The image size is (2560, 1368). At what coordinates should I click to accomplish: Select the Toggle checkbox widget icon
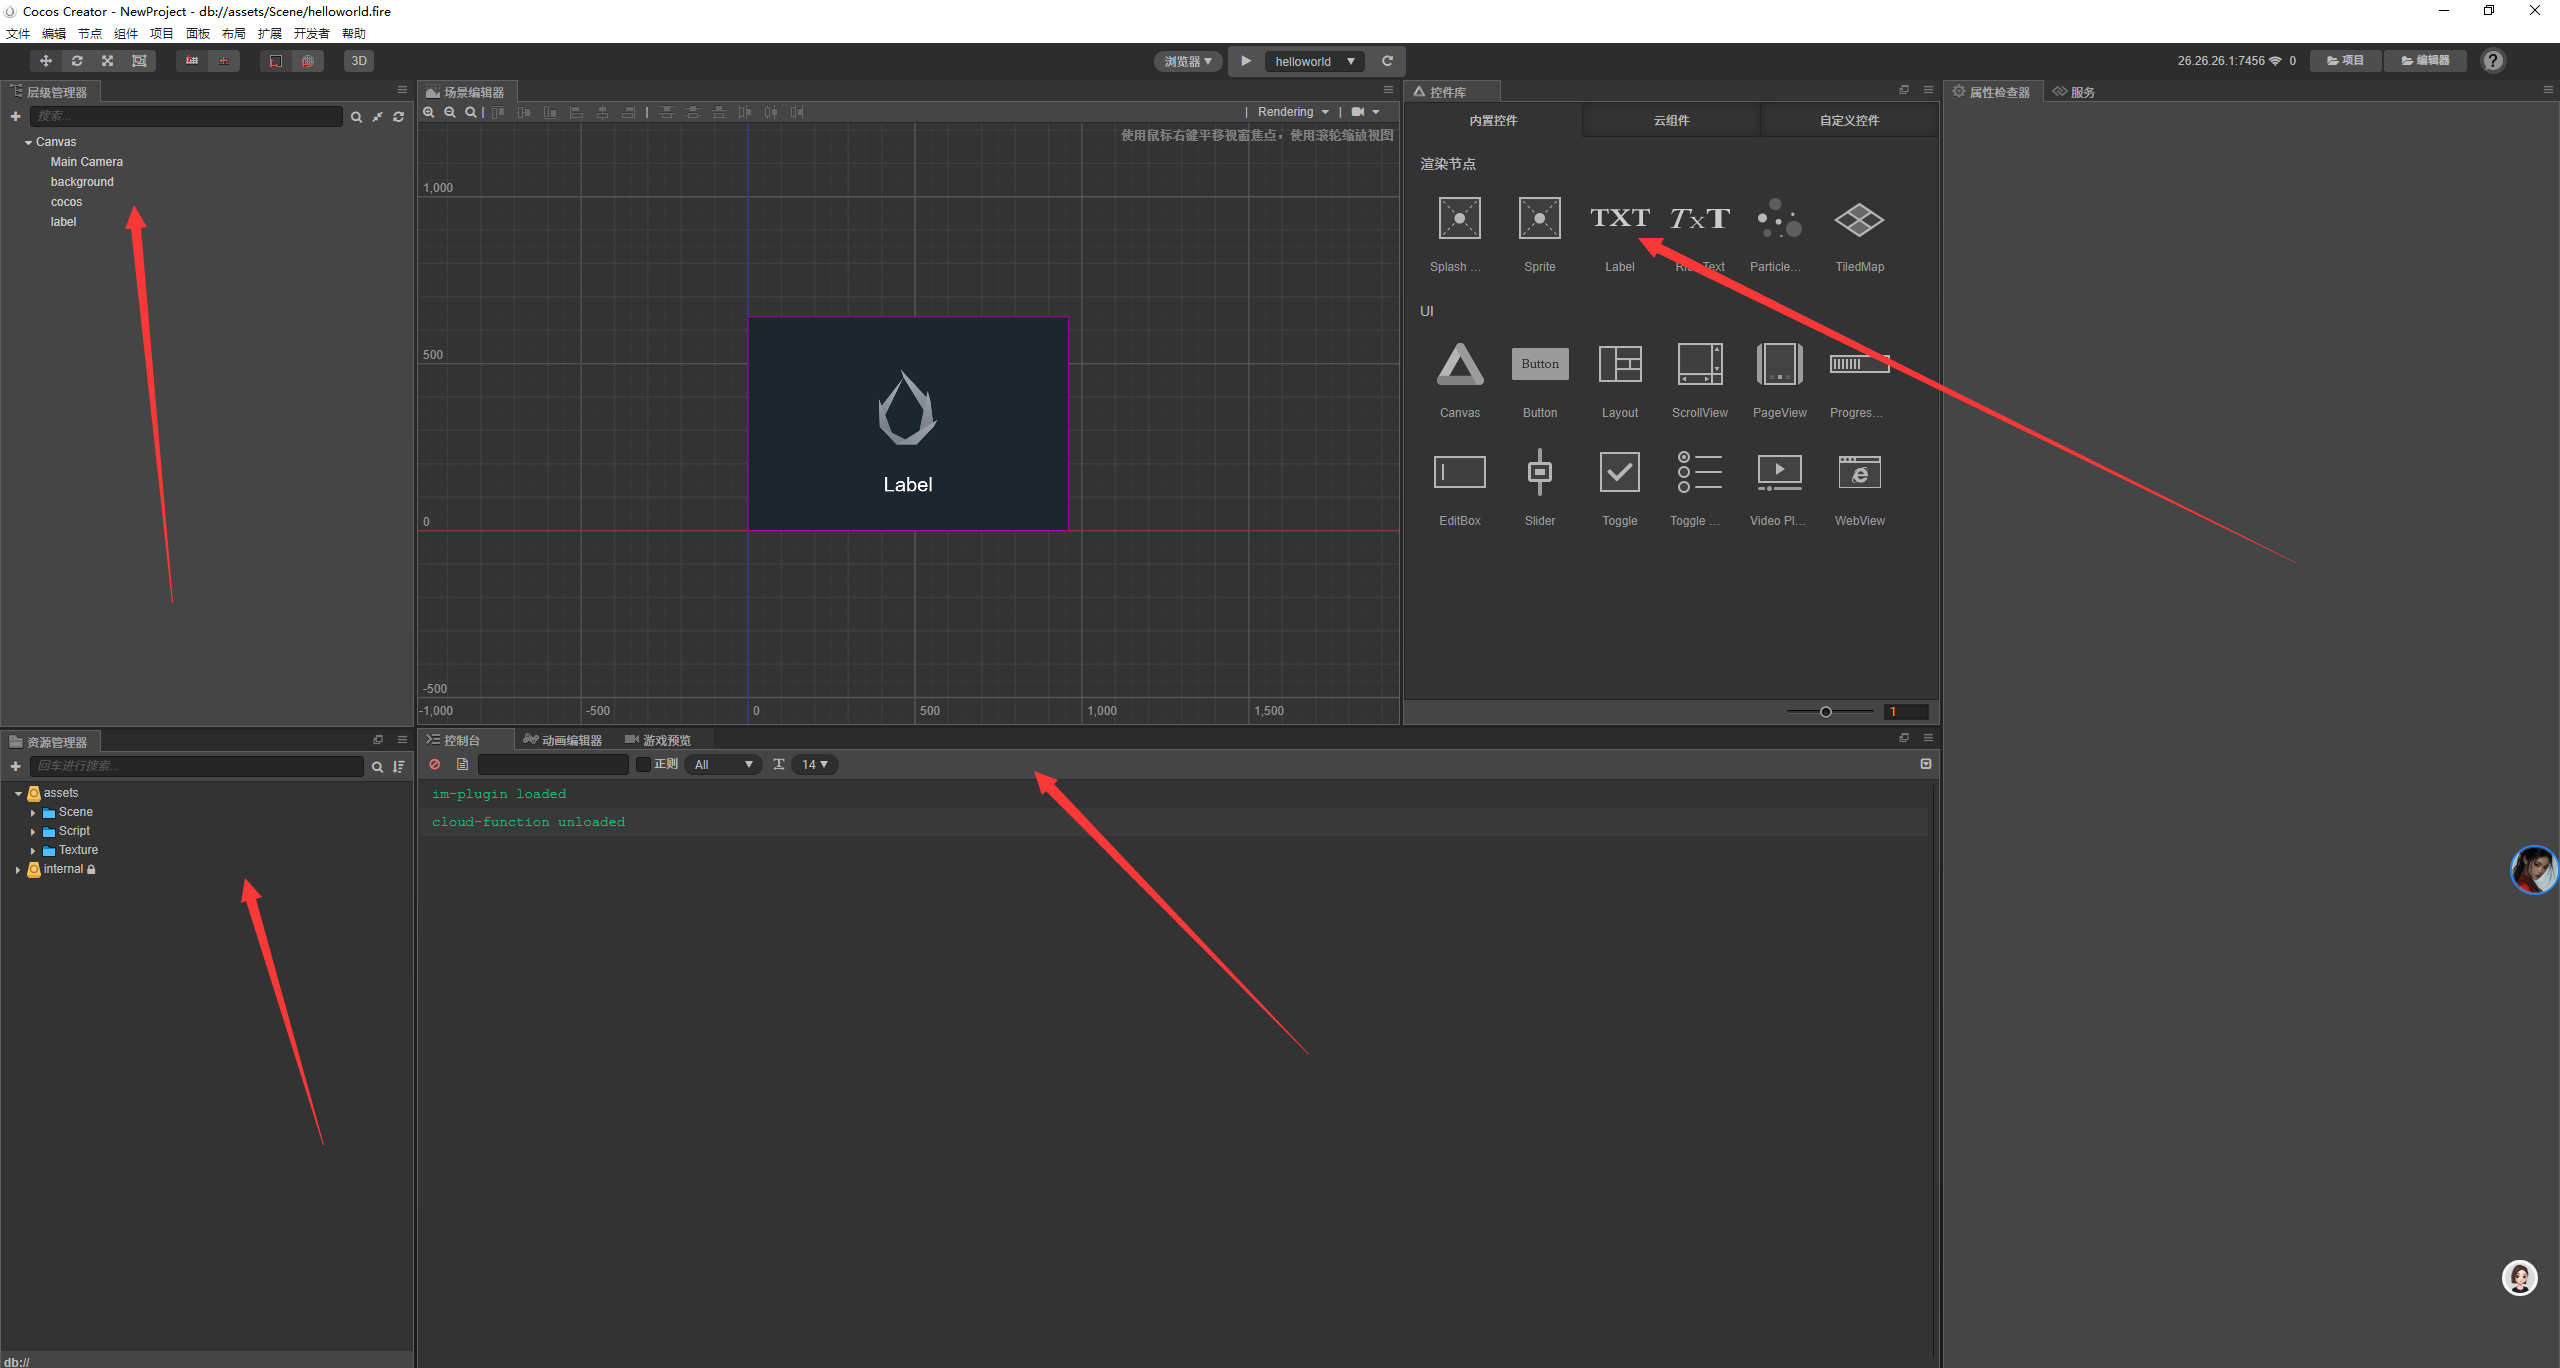[1619, 472]
